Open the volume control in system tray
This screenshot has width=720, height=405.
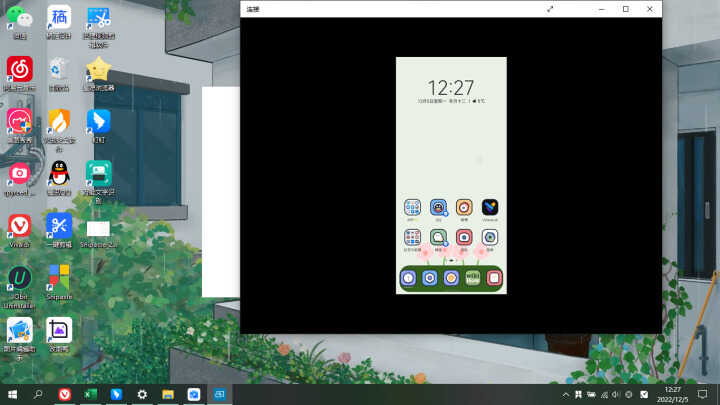[x=616, y=395]
